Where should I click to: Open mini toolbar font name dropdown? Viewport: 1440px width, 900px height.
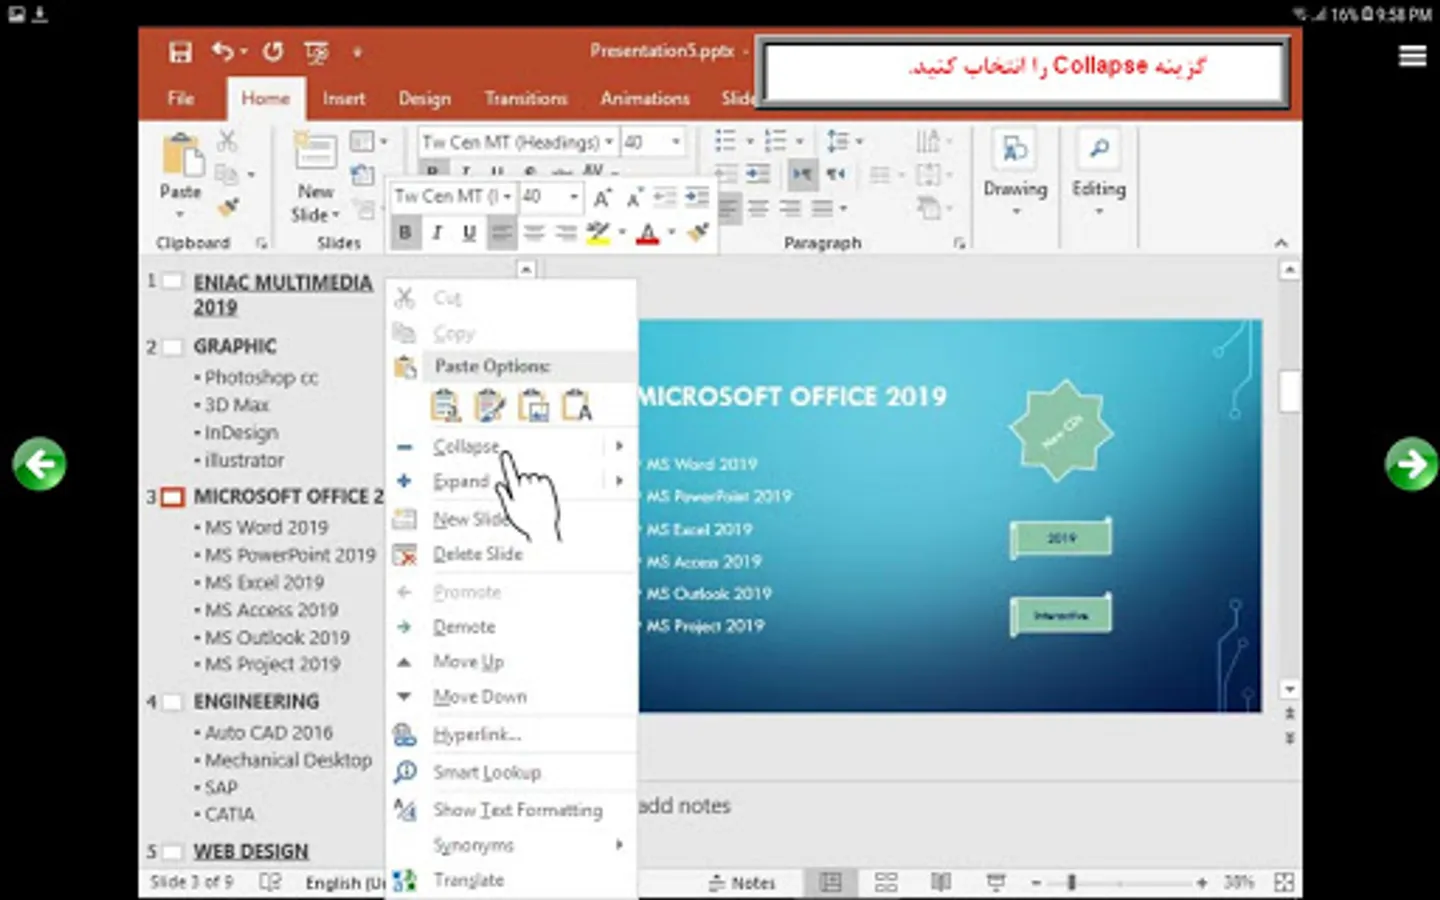(x=507, y=197)
